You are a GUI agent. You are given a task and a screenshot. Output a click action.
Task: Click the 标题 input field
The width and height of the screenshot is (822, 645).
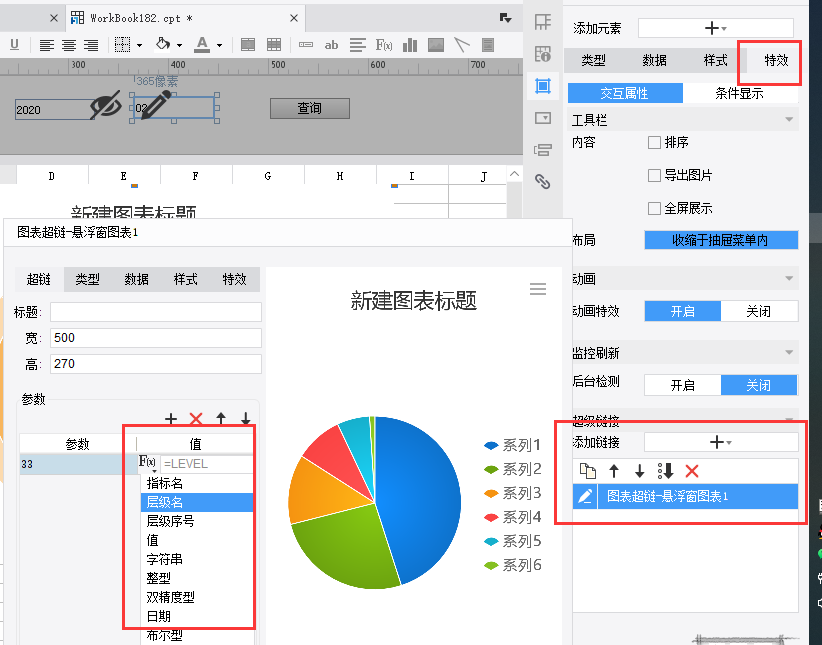point(156,312)
